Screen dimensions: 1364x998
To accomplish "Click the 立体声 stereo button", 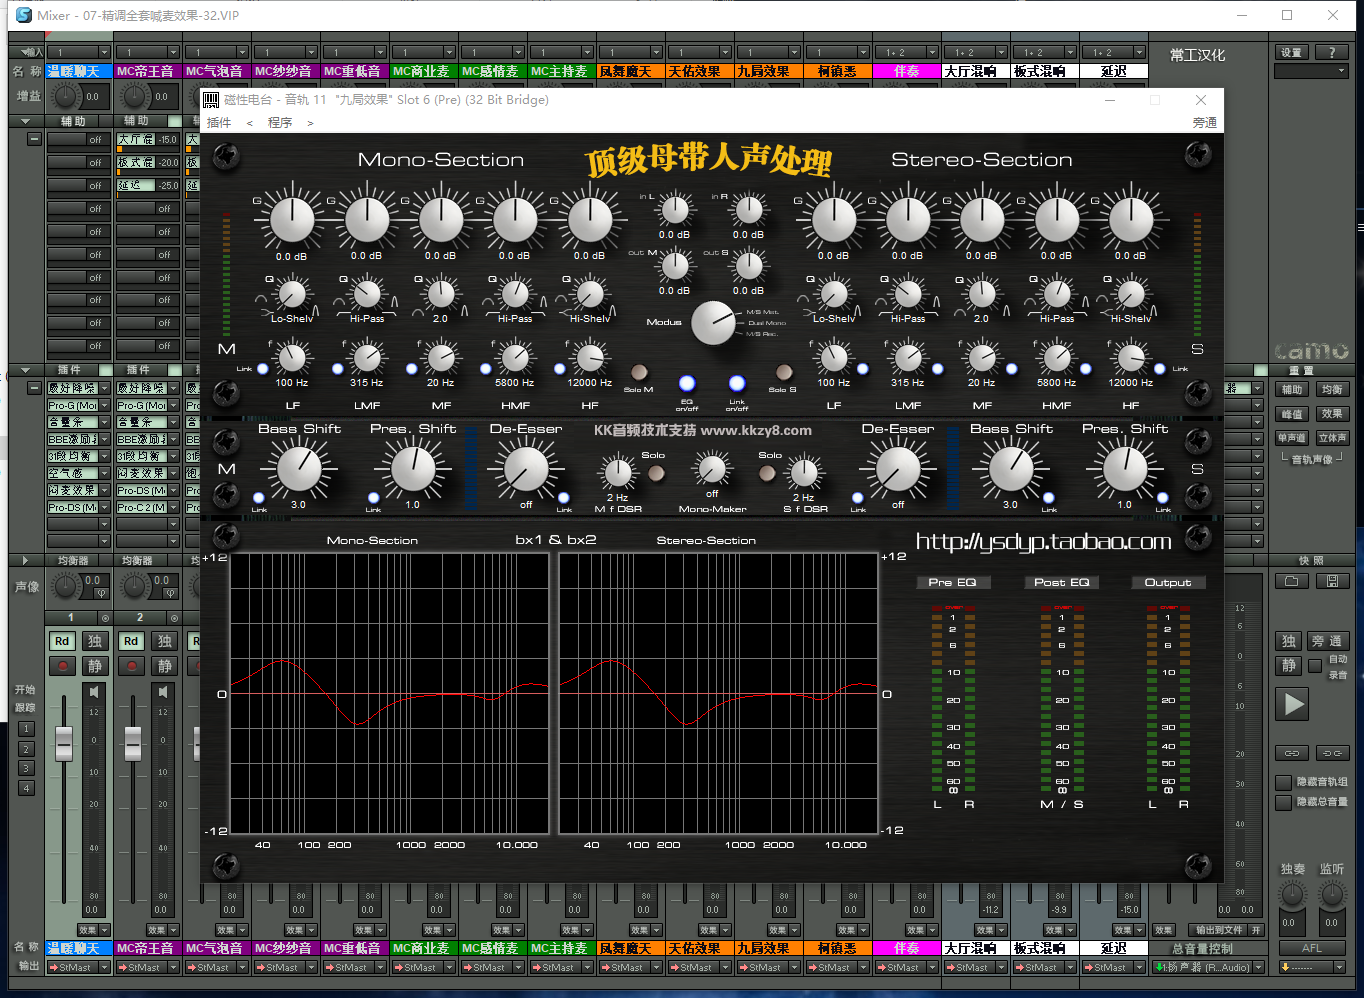I will 1332,438.
